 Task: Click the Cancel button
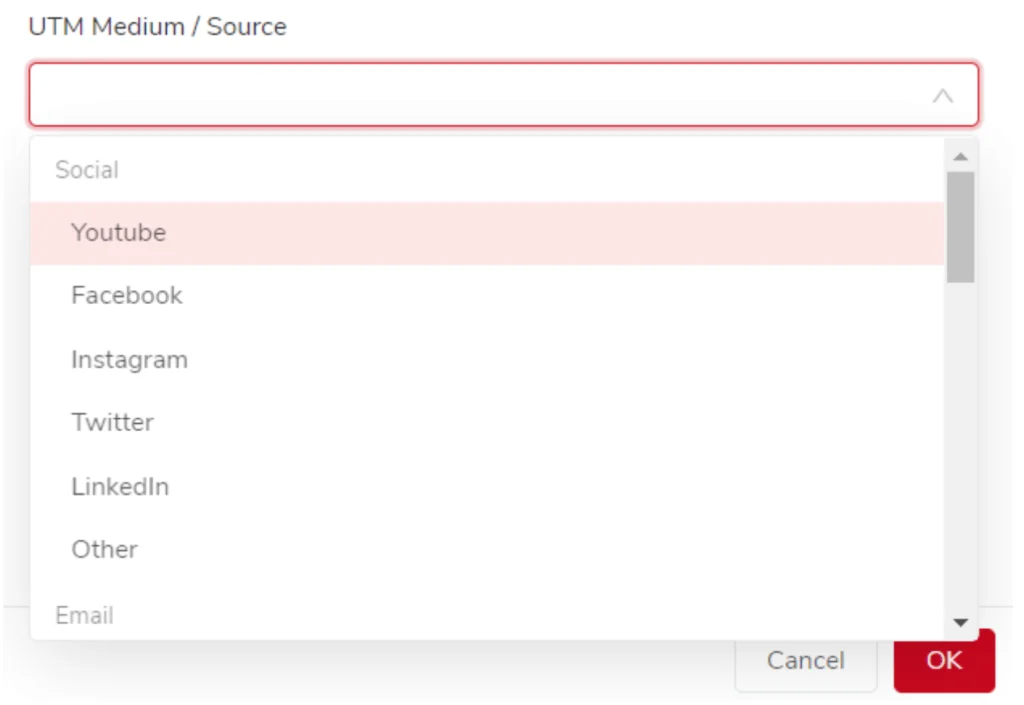pos(805,660)
